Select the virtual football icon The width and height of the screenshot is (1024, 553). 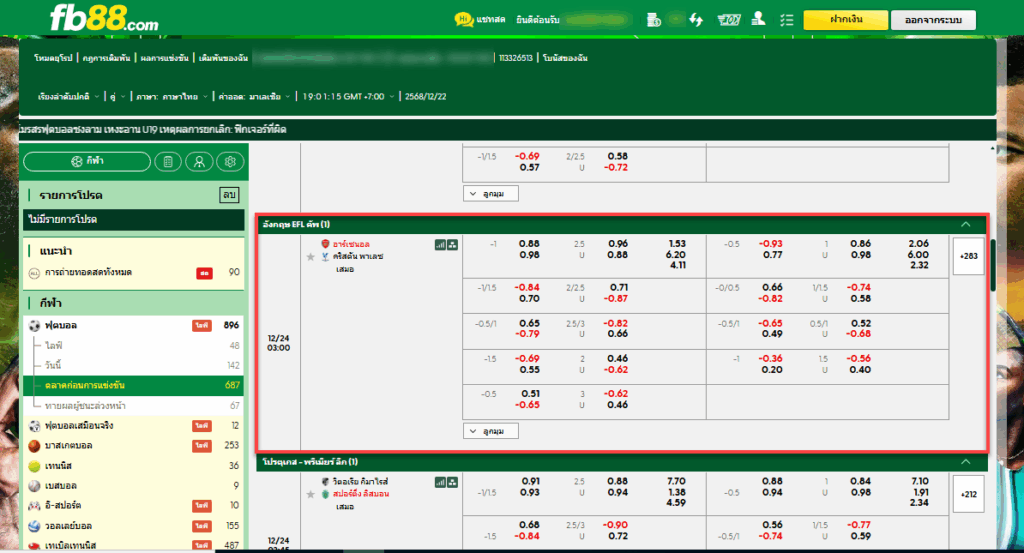35,426
